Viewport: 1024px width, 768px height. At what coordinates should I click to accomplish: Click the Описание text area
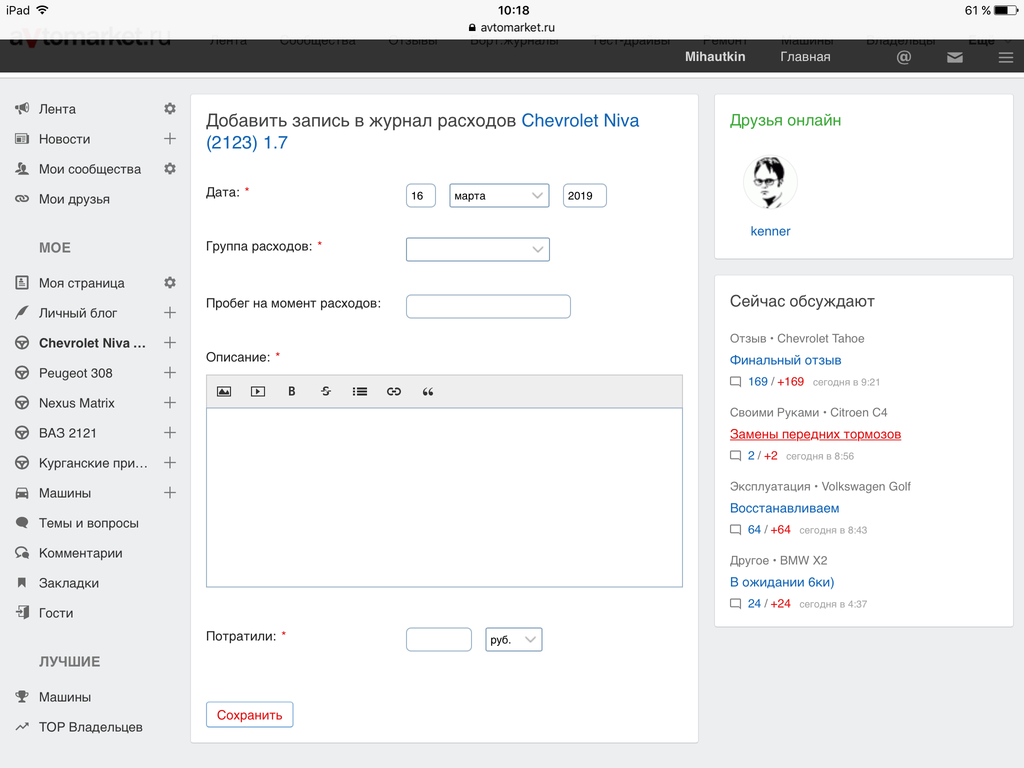[x=444, y=498]
